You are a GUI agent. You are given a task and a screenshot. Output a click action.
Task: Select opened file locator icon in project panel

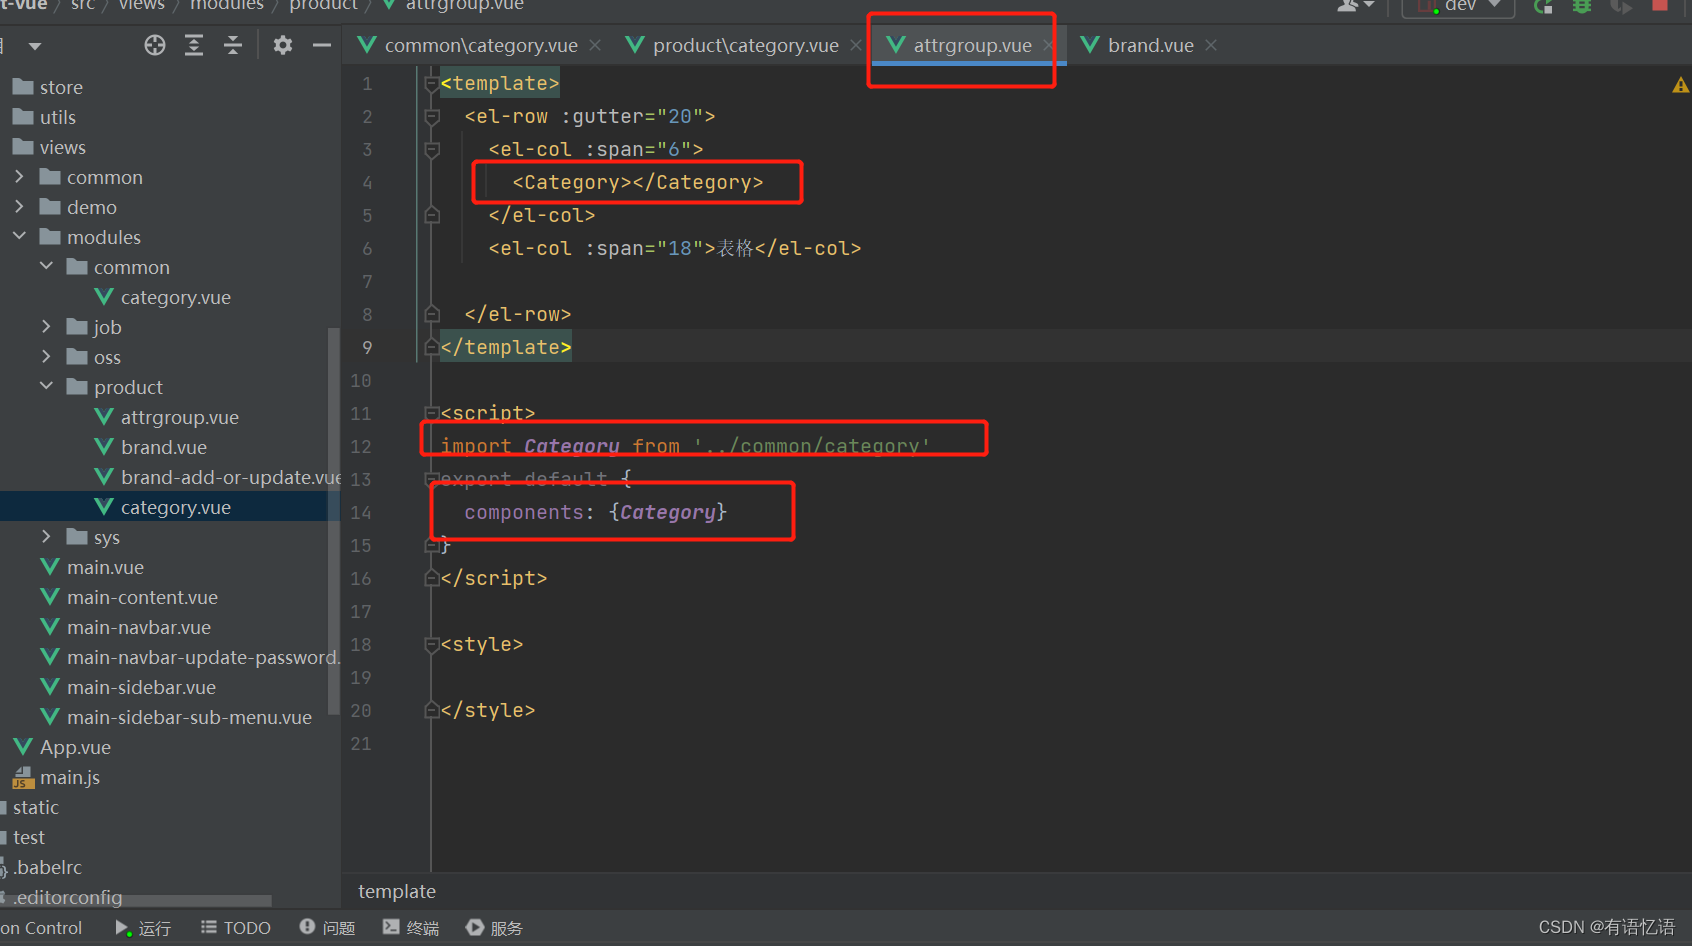click(154, 45)
